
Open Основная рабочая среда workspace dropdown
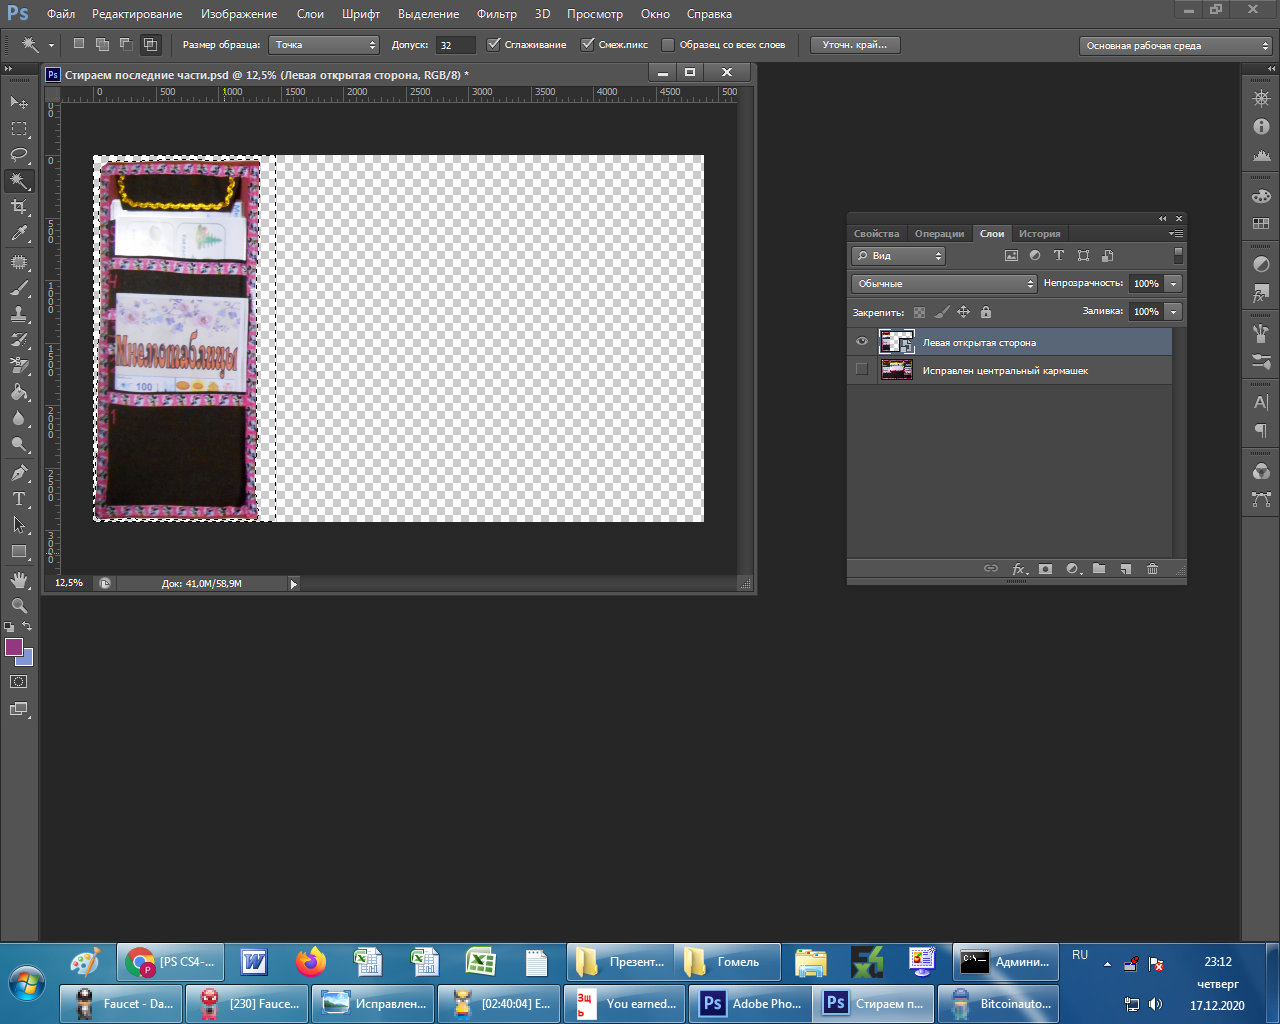pos(1176,46)
